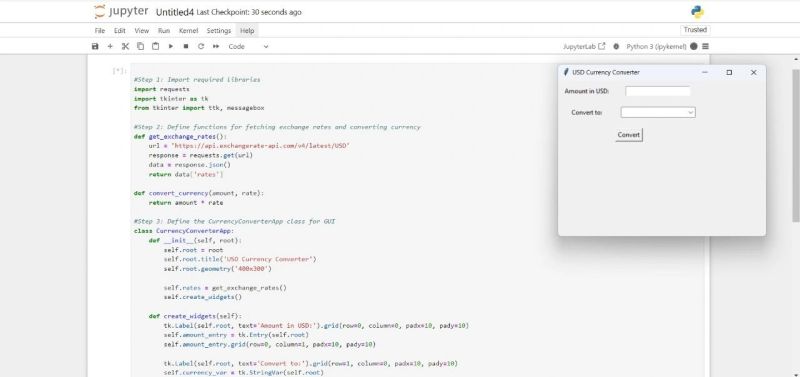Open the File menu
Viewport: 800px width, 377px height.
click(100, 31)
